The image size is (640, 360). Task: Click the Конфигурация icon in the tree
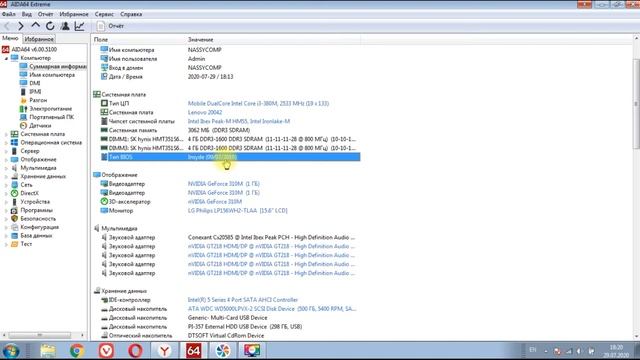click(x=14, y=227)
